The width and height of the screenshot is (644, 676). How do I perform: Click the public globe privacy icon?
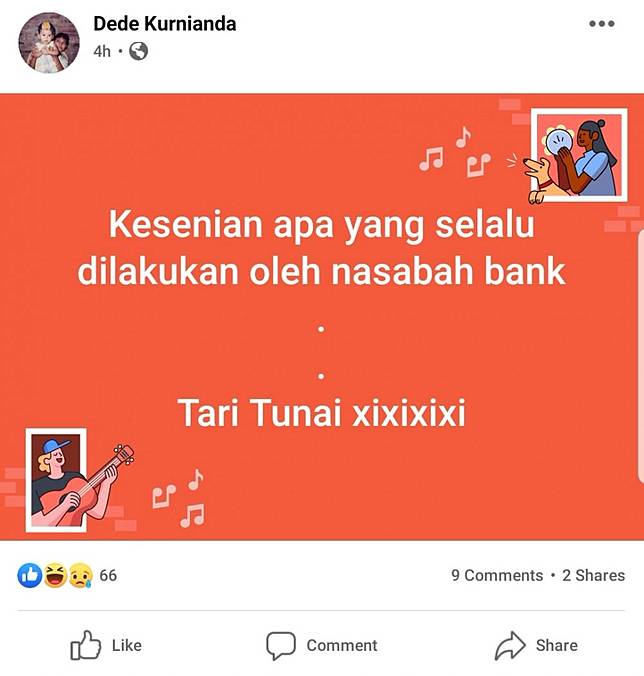138,51
